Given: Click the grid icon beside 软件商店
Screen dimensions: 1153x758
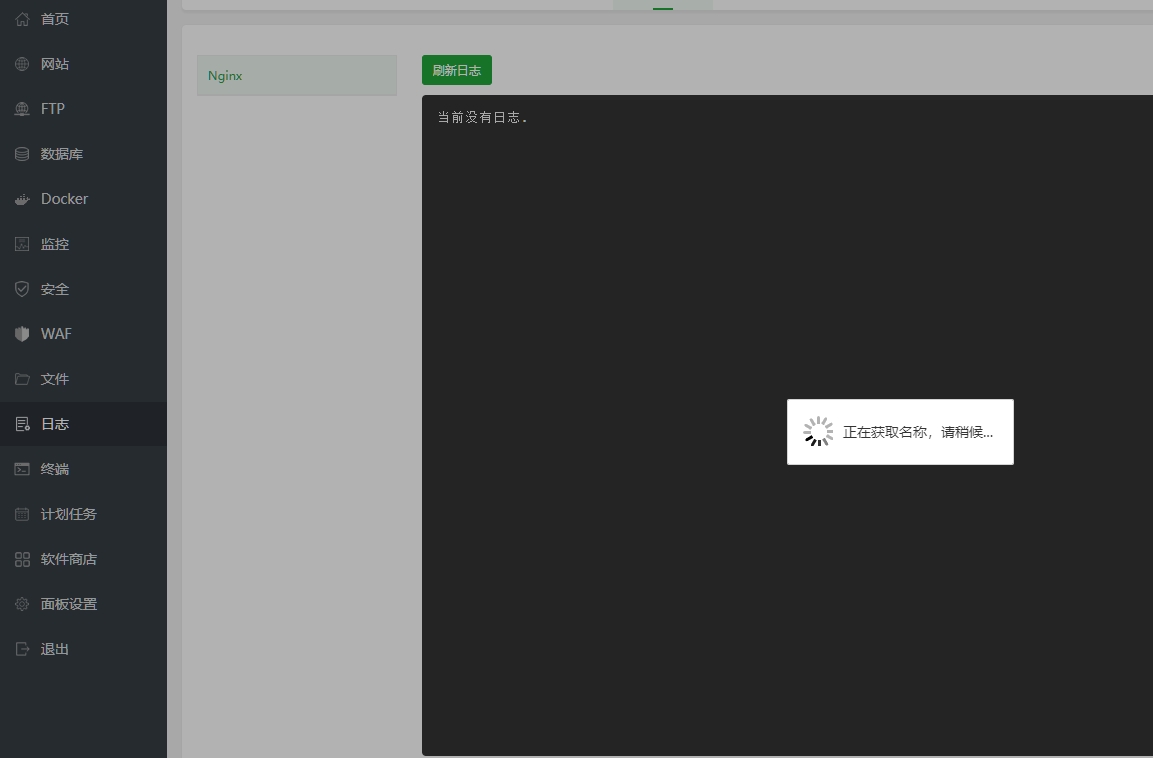Looking at the screenshot, I should point(22,559).
